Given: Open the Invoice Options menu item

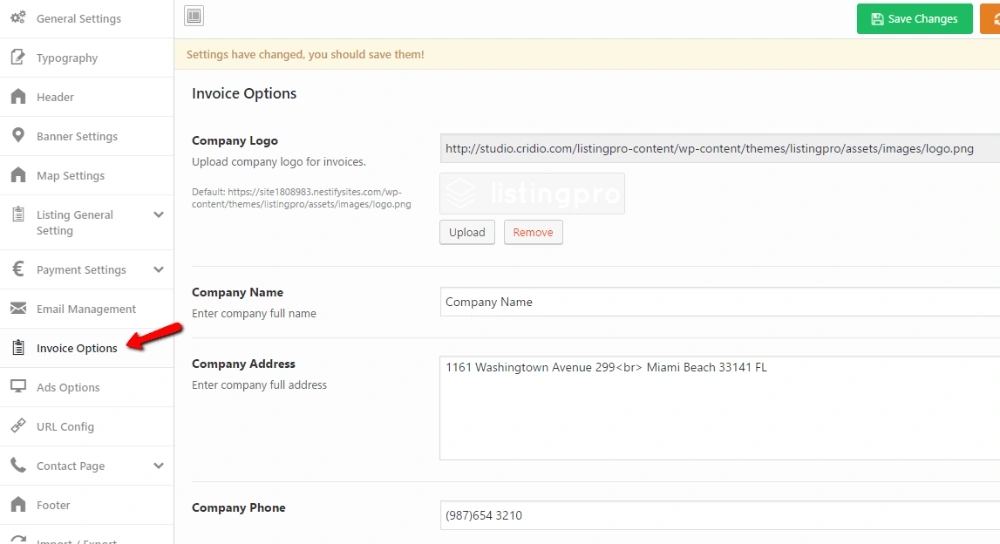Looking at the screenshot, I should pos(76,348).
